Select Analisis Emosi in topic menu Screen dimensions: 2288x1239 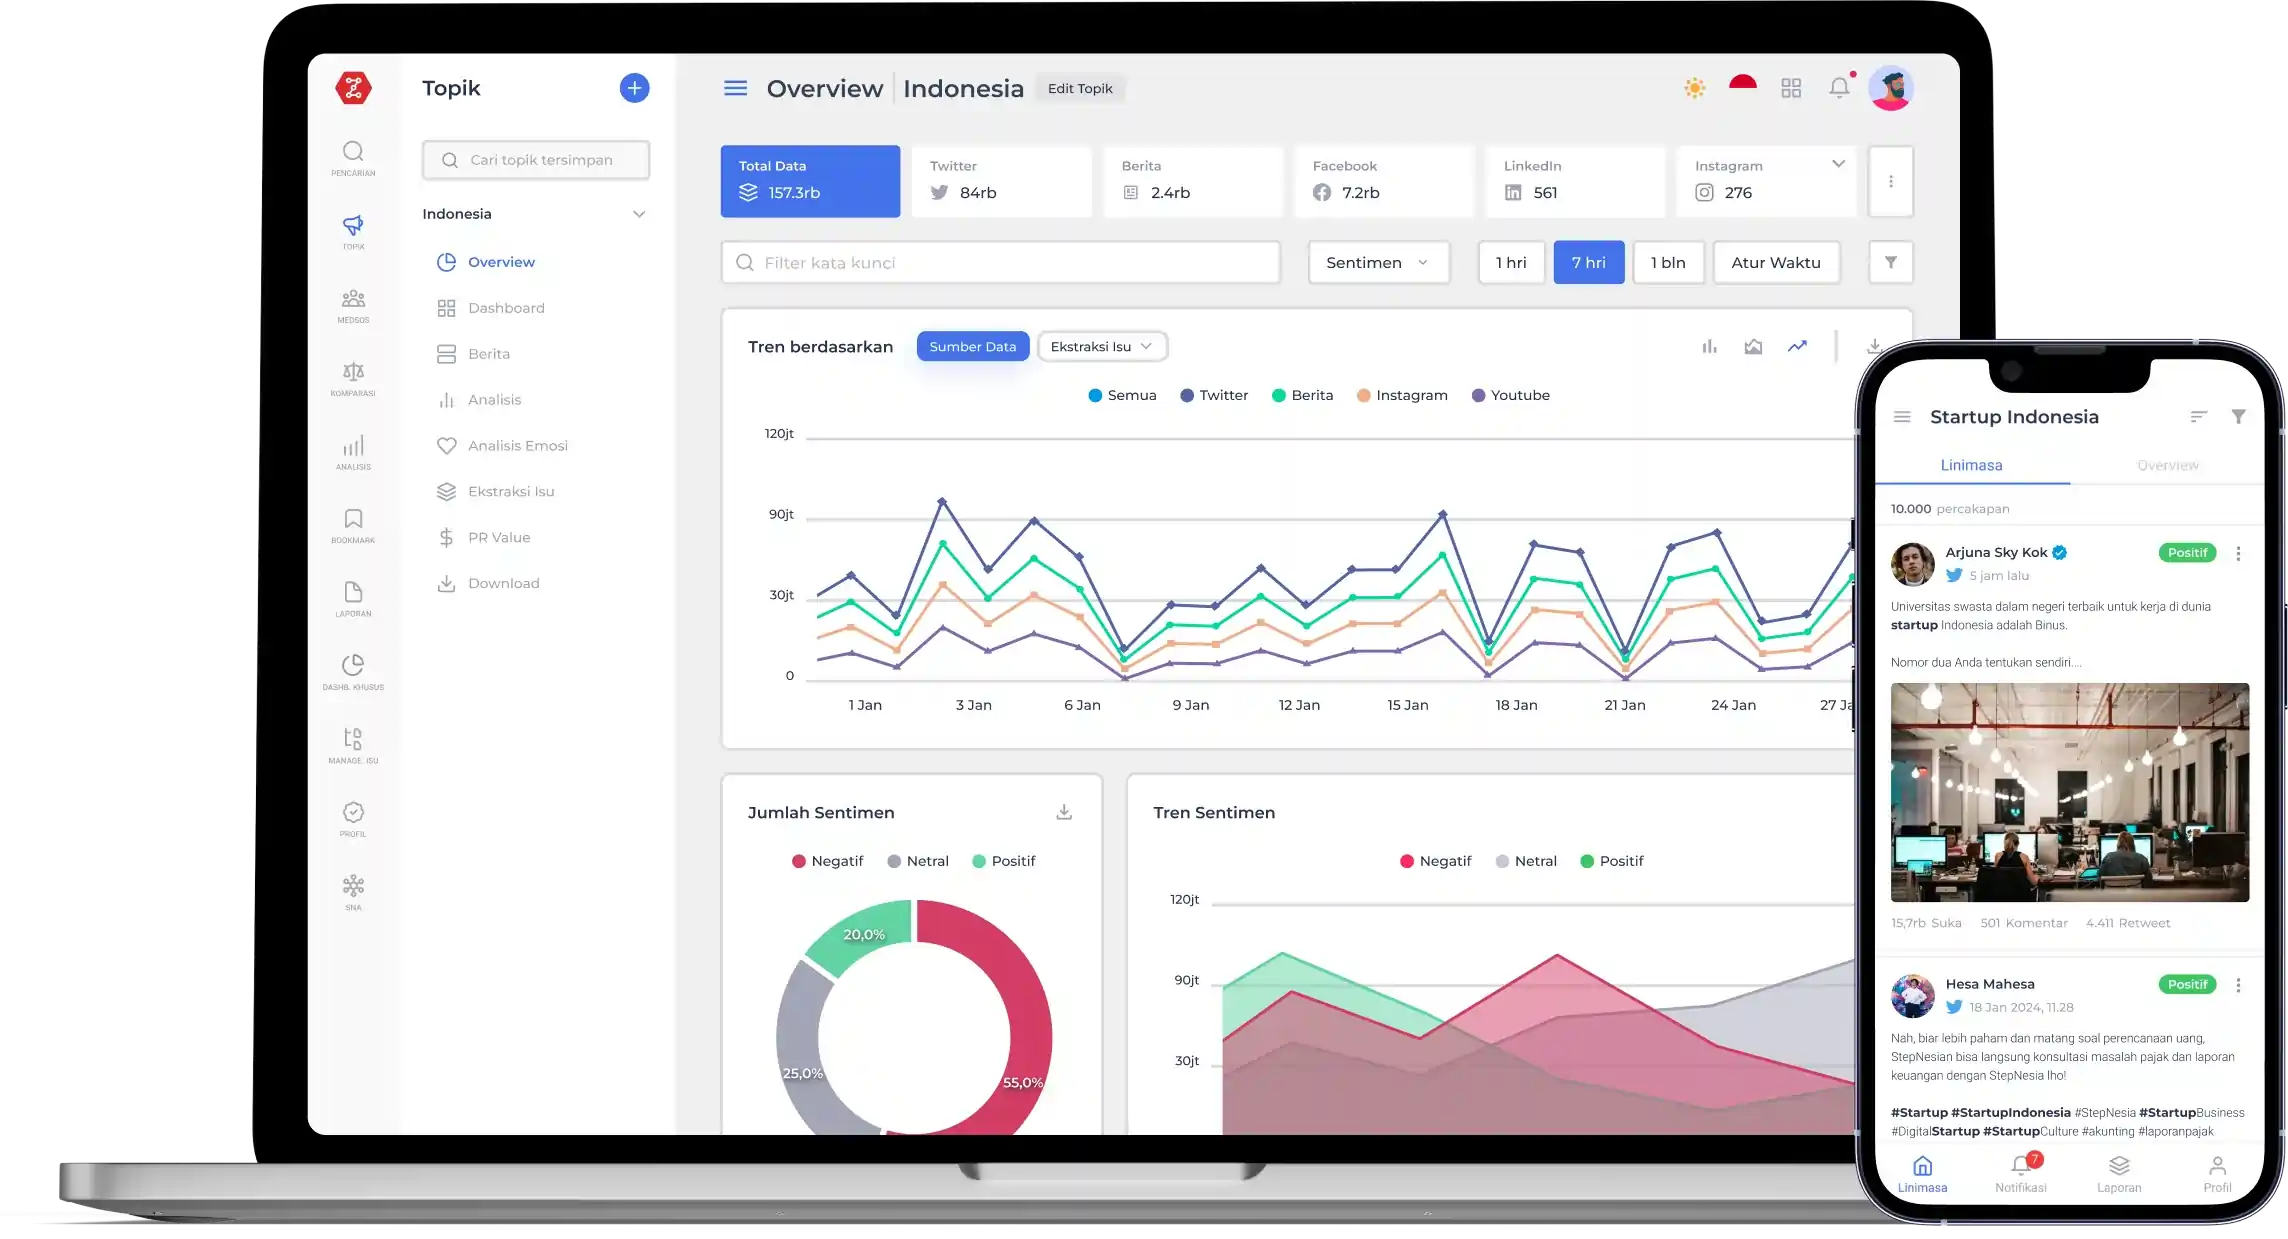click(x=517, y=446)
